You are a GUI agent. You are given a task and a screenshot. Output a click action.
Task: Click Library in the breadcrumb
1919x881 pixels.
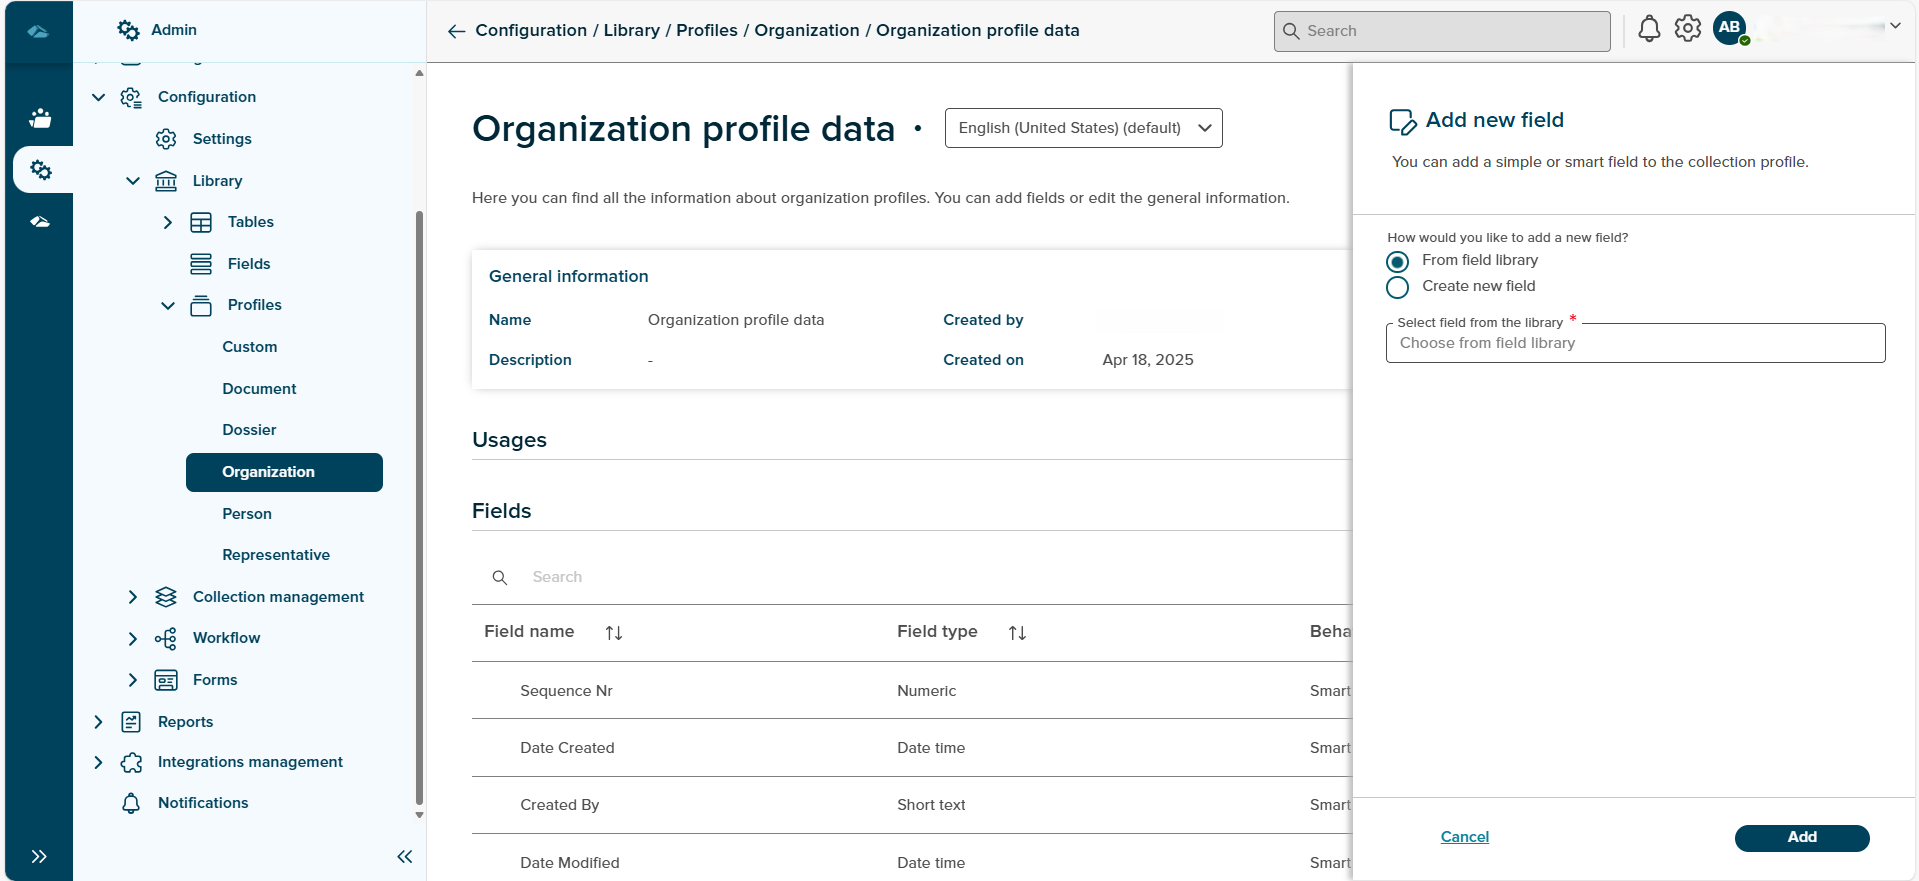pos(632,30)
